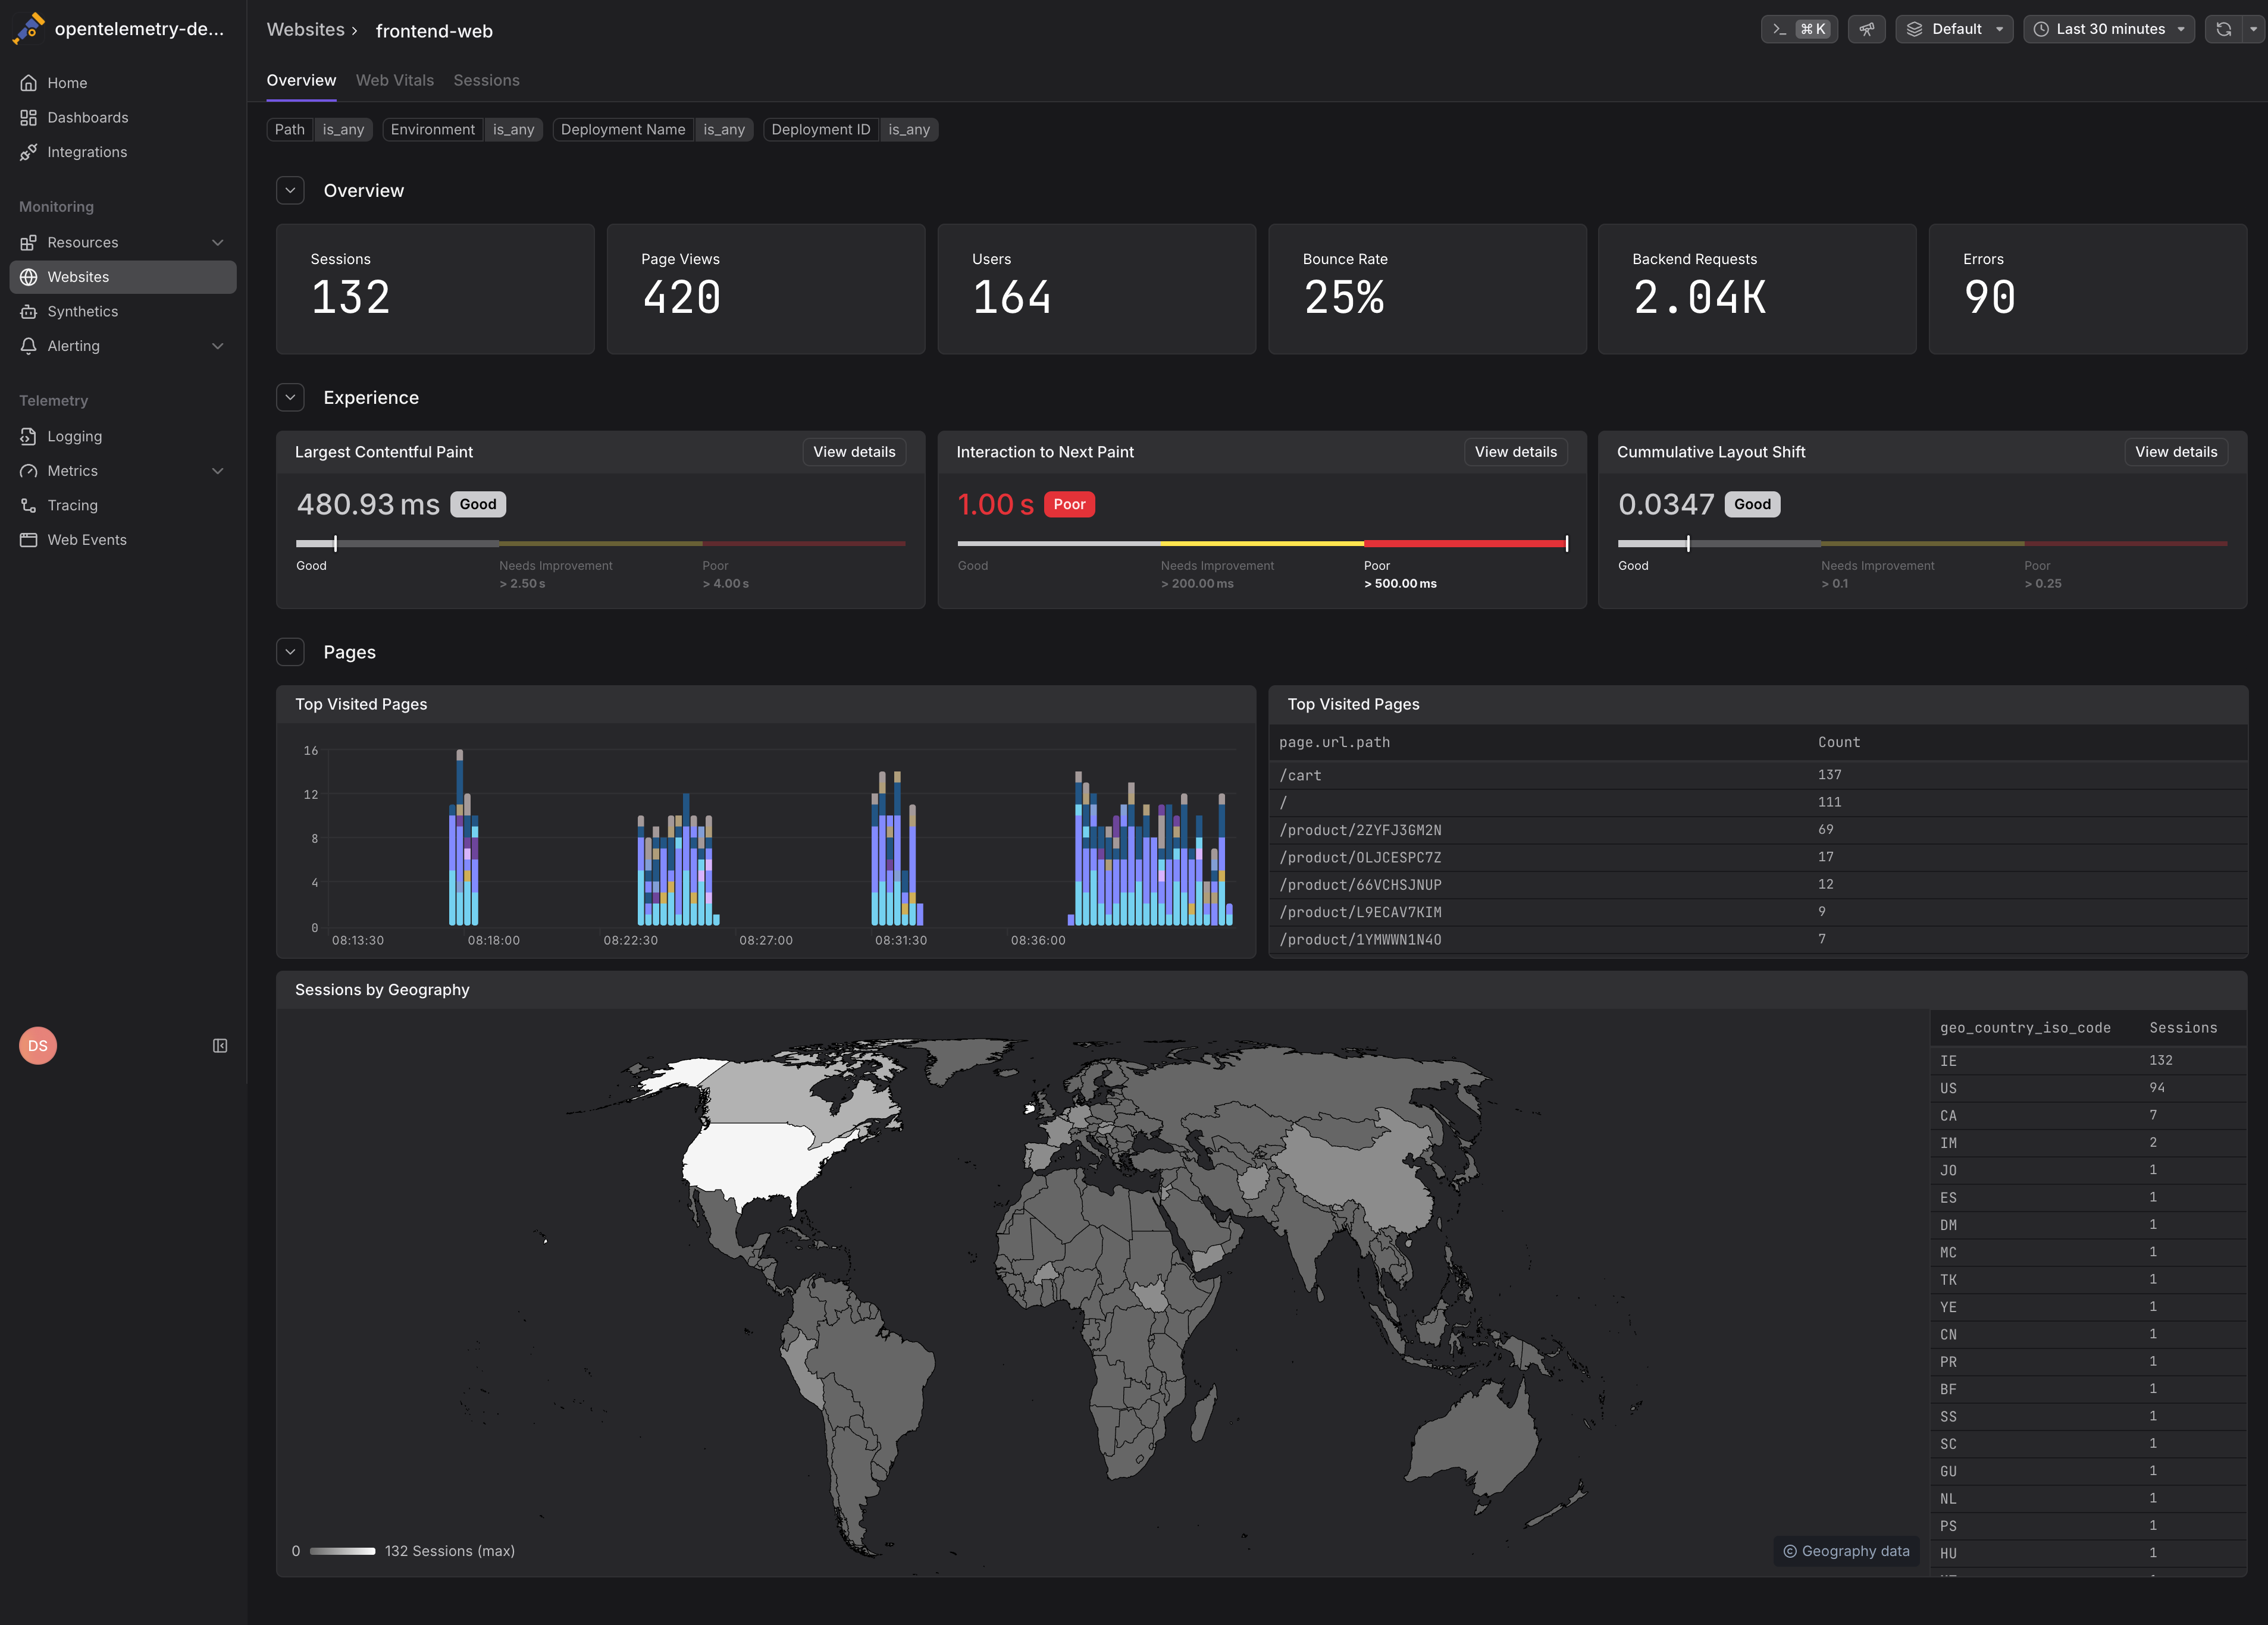Click the Geography data link on map
2268x1625 pixels.
1845,1551
